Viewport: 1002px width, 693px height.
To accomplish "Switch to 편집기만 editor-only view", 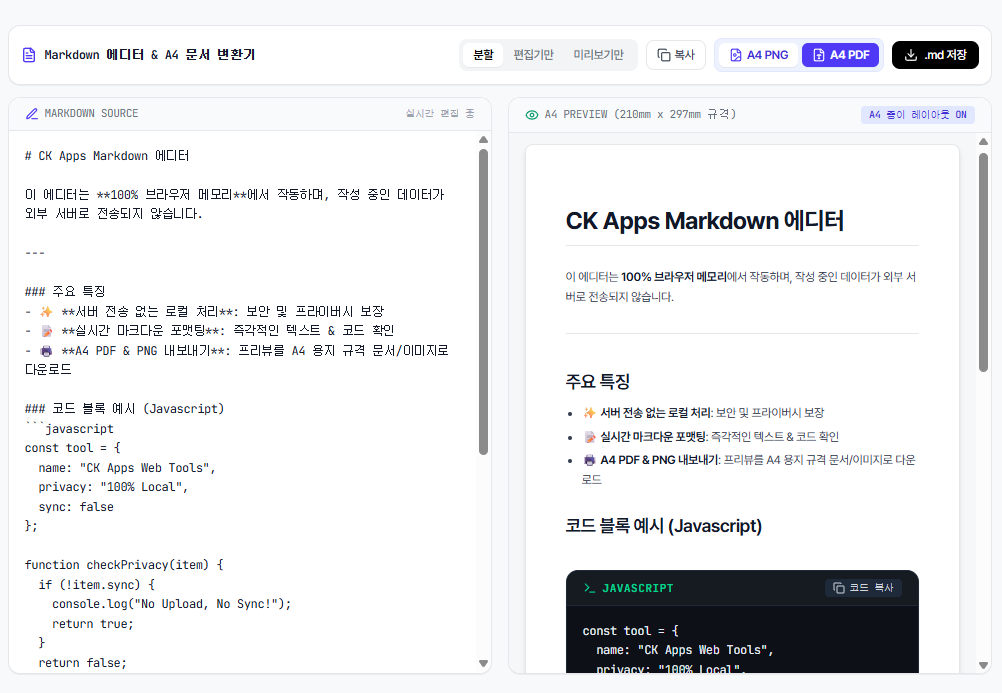I will point(533,55).
